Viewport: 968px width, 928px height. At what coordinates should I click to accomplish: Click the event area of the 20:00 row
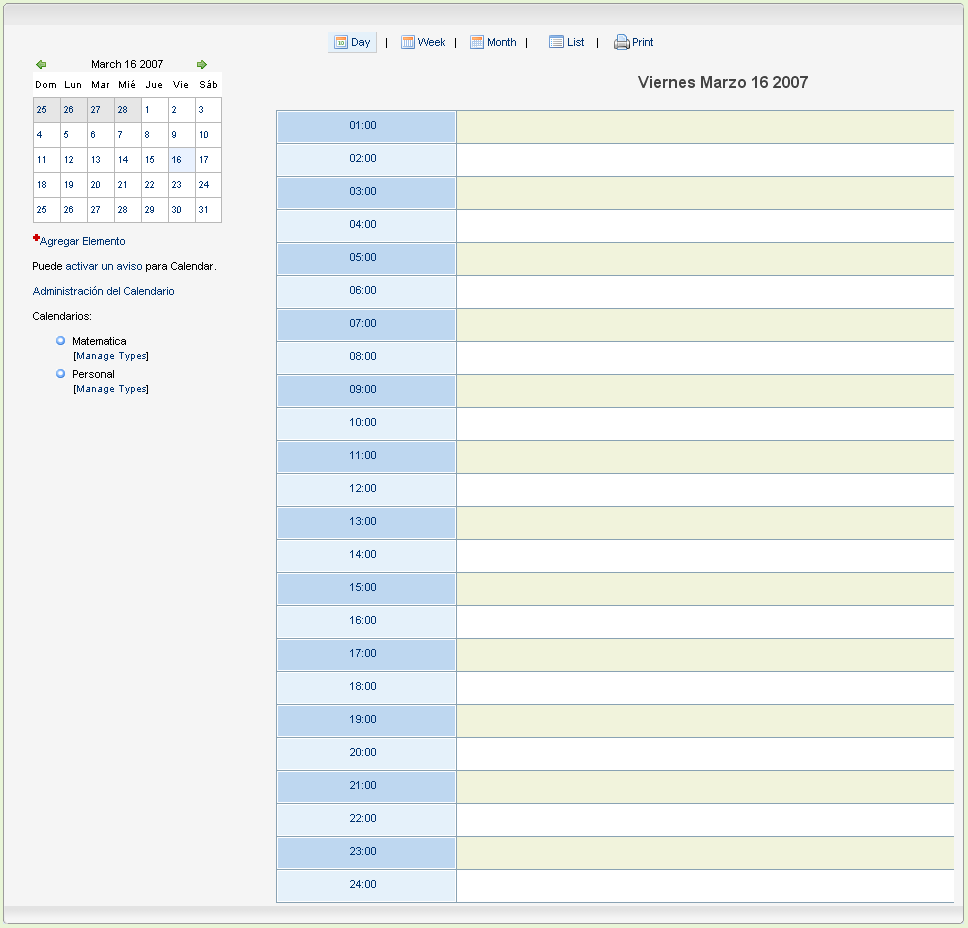pos(705,753)
